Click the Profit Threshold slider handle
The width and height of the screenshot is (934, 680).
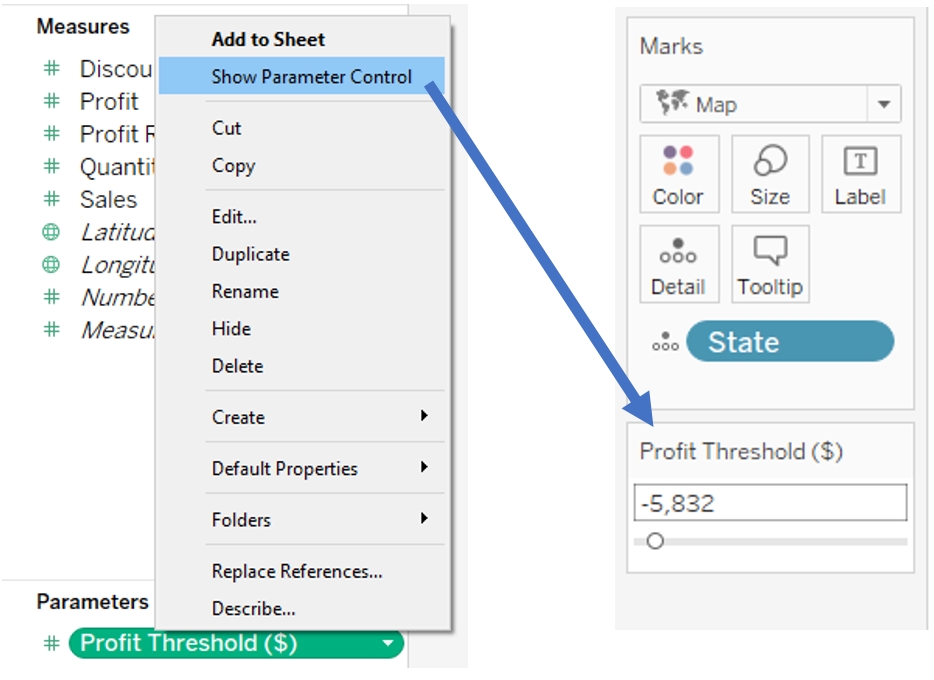(x=655, y=541)
